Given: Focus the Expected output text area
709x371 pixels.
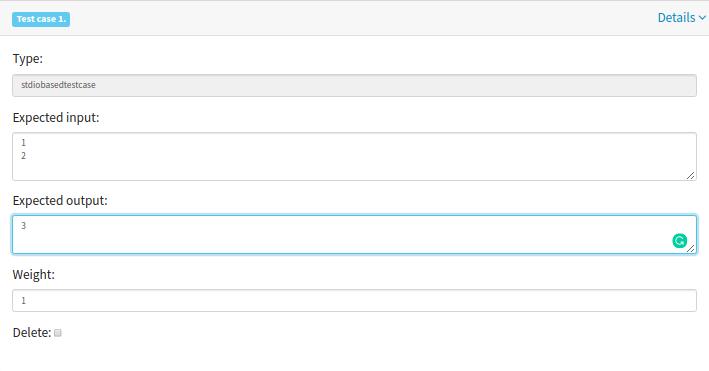Looking at the screenshot, I should [x=354, y=234].
